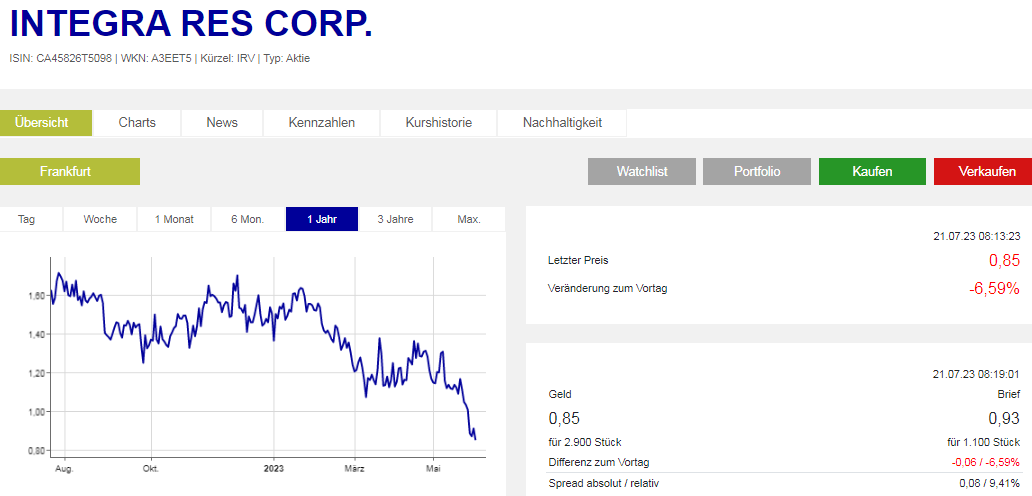Click the 1,00 y-axis label
The image size is (1032, 496).
tap(35, 412)
